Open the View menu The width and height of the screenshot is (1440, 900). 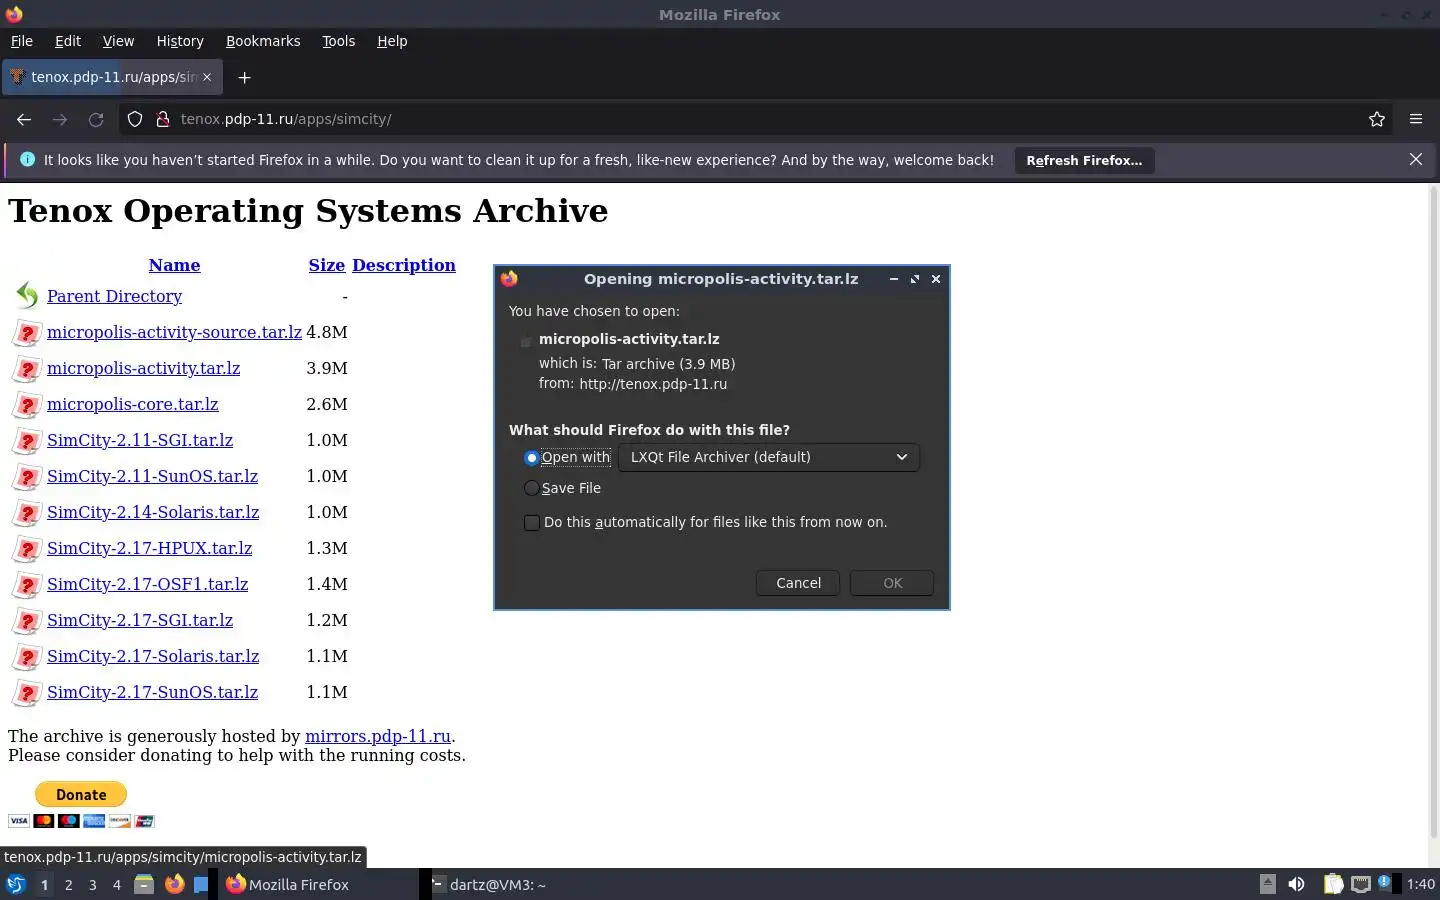(118, 41)
